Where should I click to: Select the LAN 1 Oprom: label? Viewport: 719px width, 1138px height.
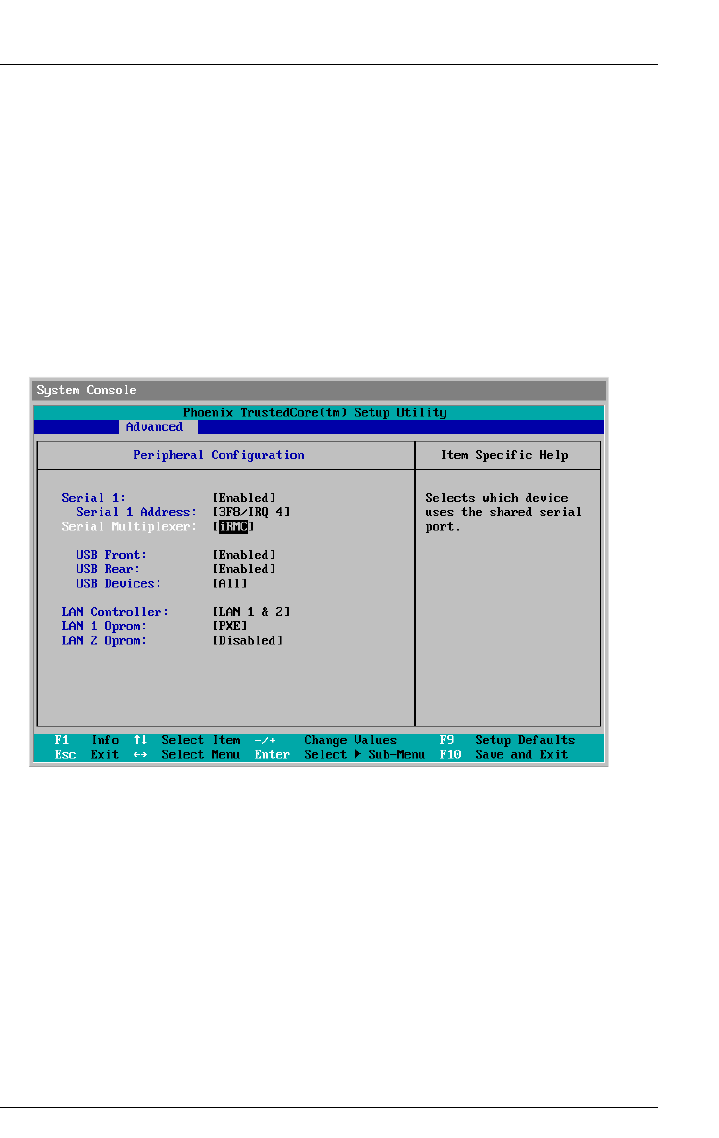click(104, 626)
